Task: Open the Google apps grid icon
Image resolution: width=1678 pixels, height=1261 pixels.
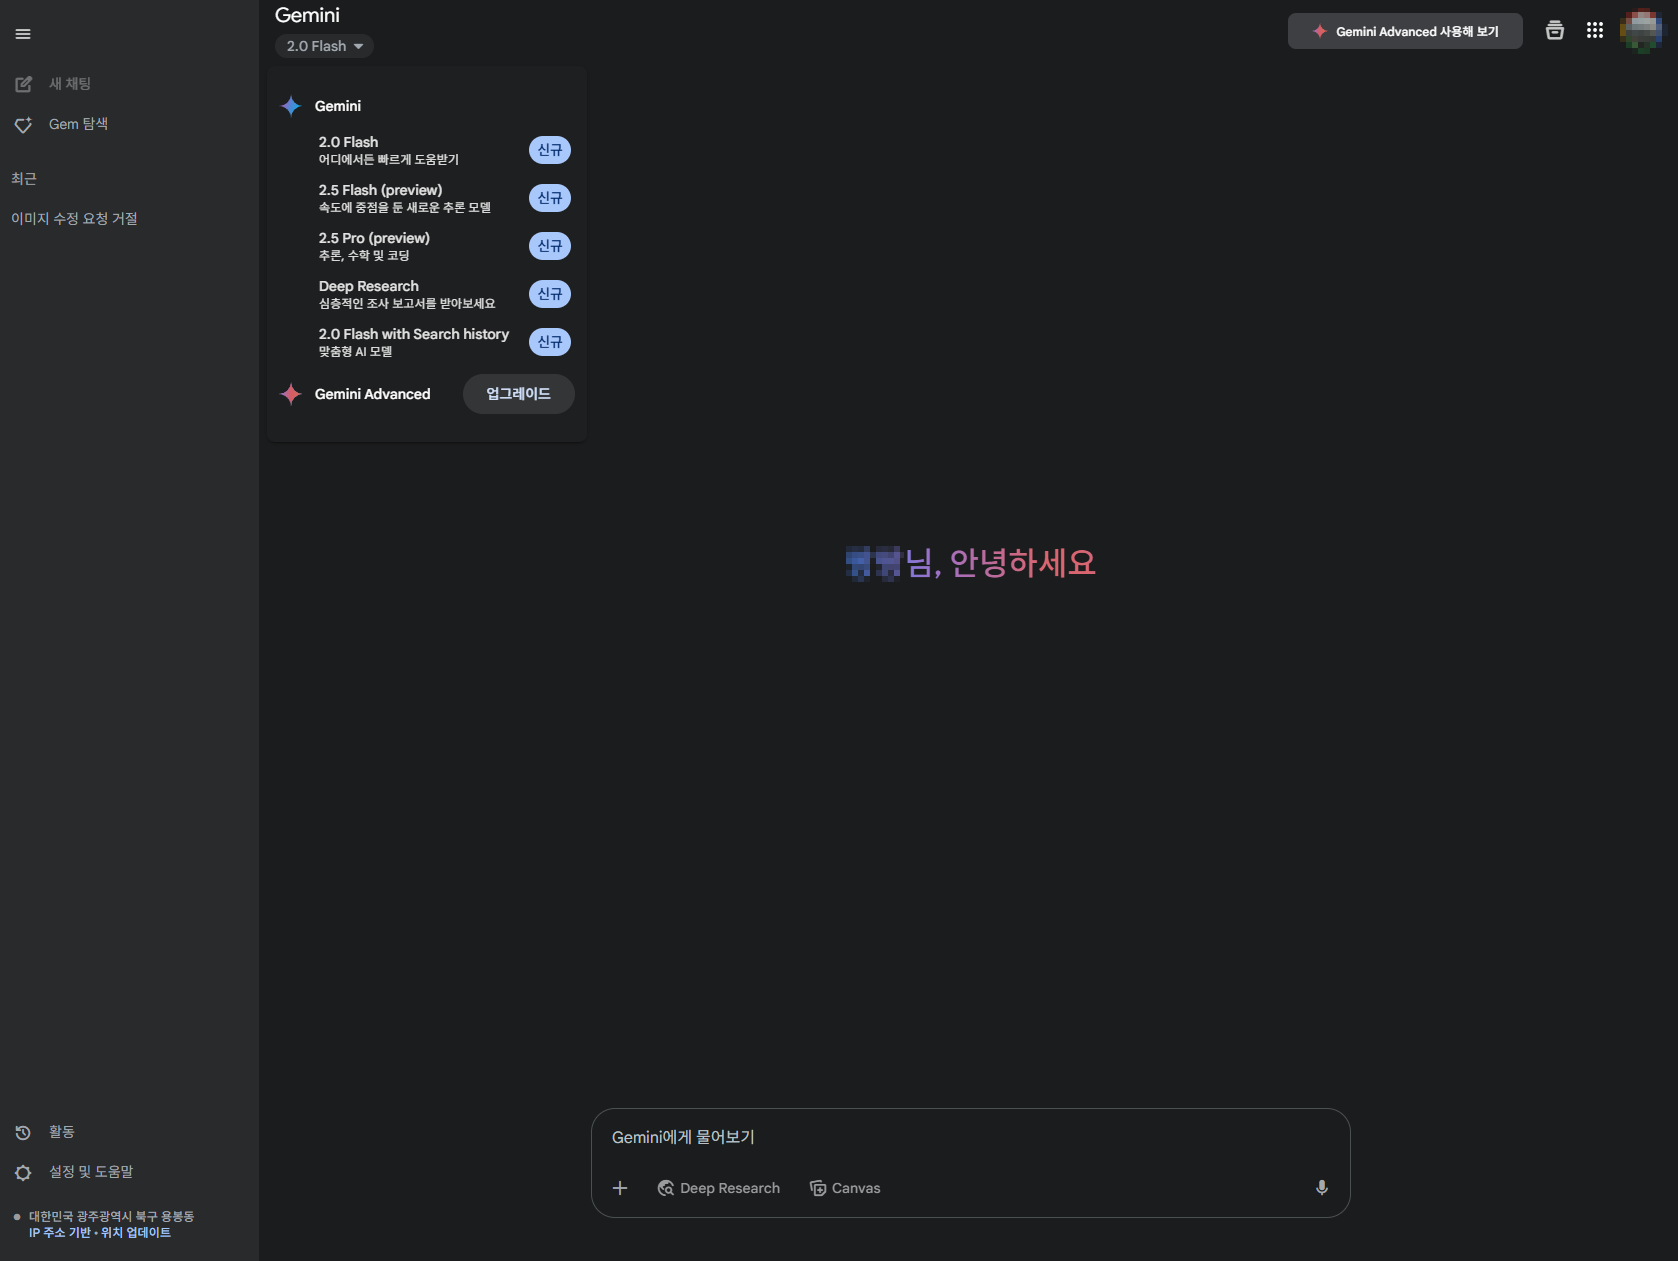Action: pyautogui.click(x=1595, y=31)
